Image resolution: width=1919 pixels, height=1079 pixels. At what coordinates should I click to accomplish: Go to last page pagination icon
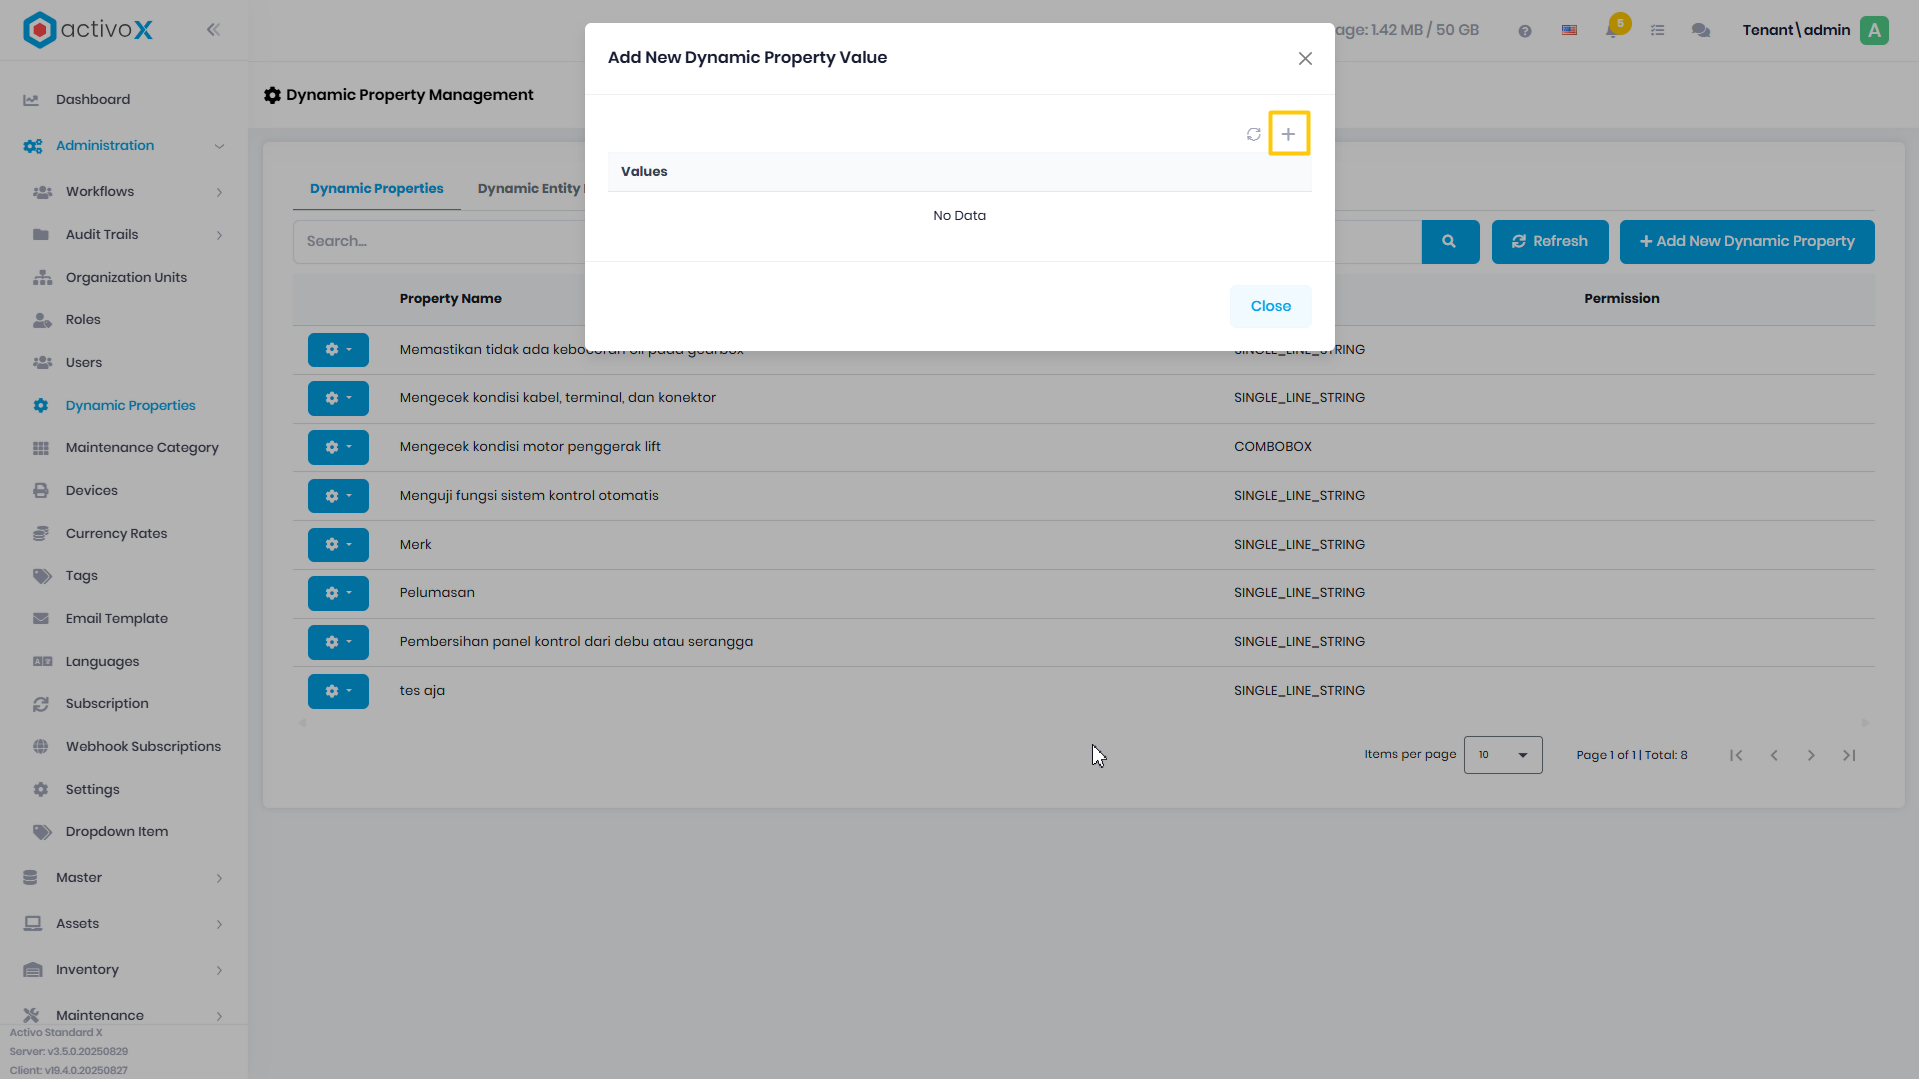(x=1849, y=756)
